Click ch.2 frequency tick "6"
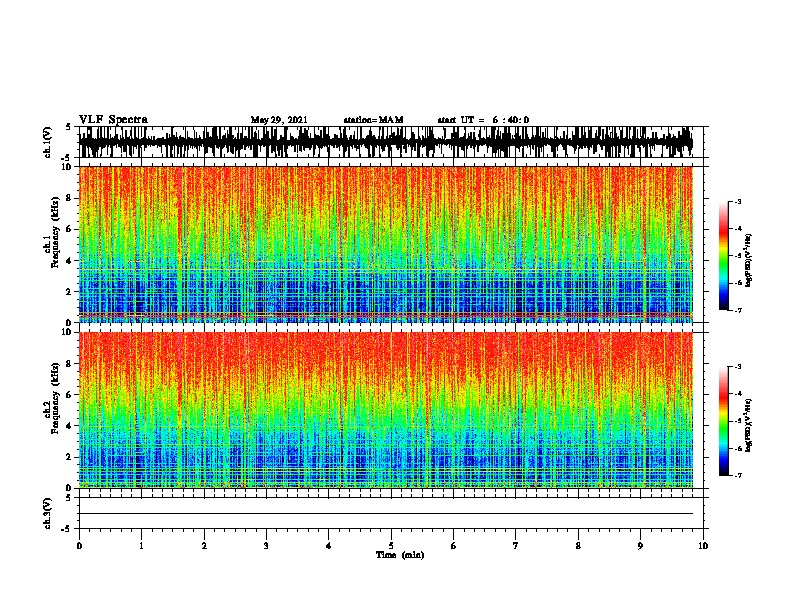This screenshot has width=792, height=612. (69, 394)
